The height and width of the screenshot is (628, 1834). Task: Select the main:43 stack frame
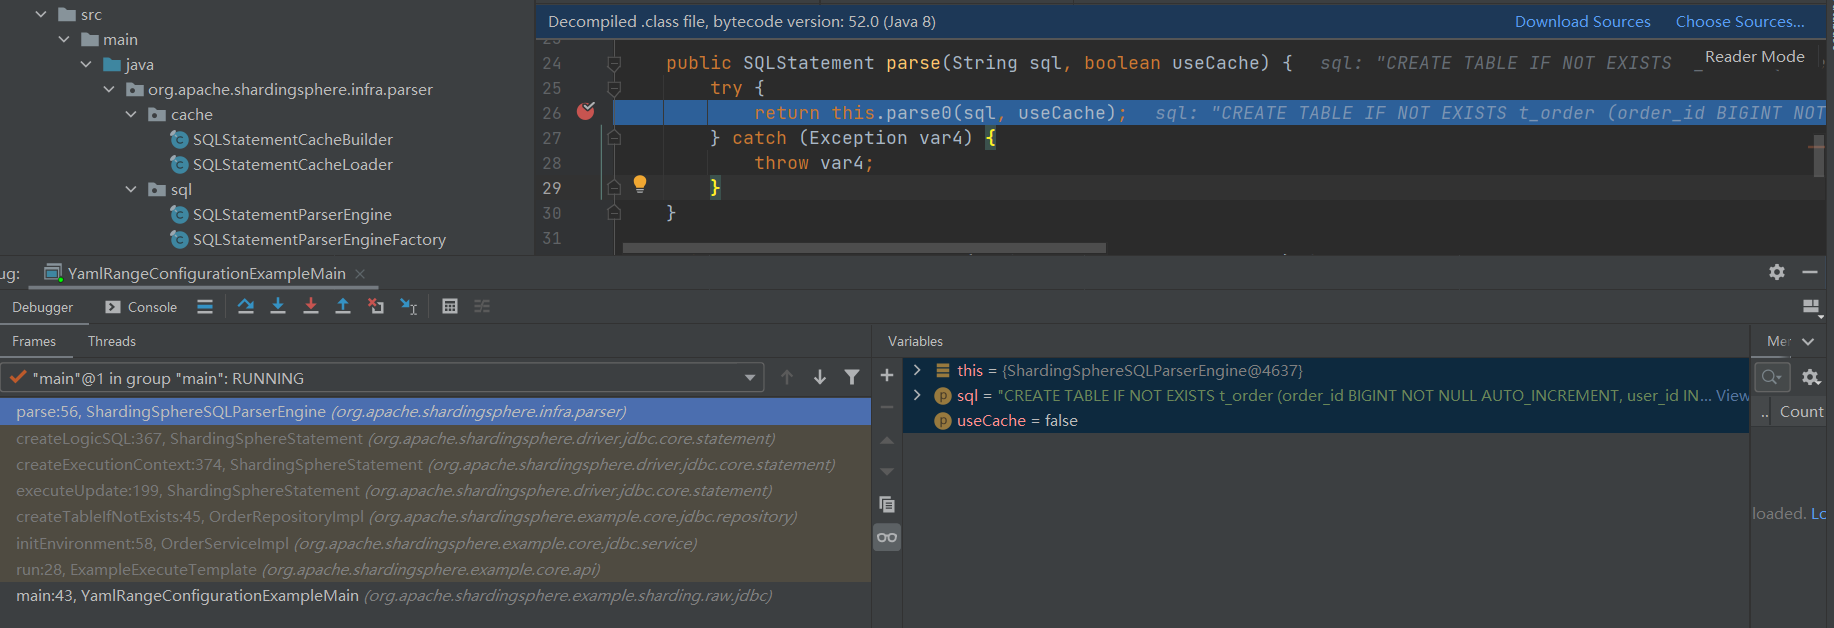tap(435, 595)
